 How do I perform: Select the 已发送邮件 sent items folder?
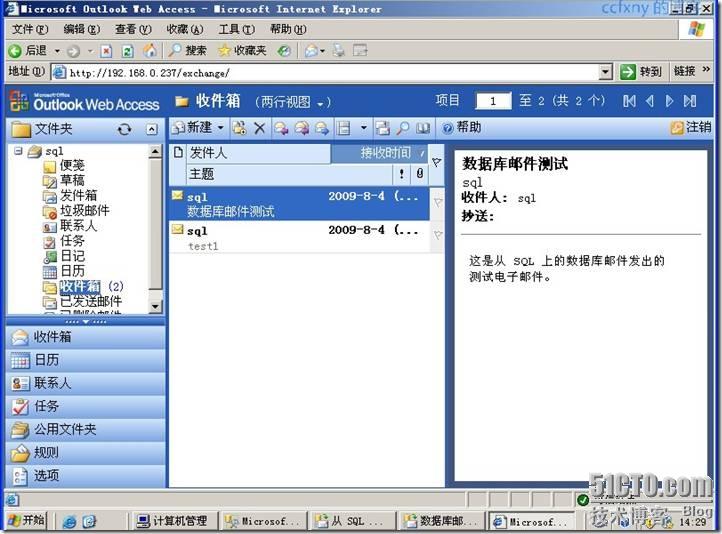[91, 302]
